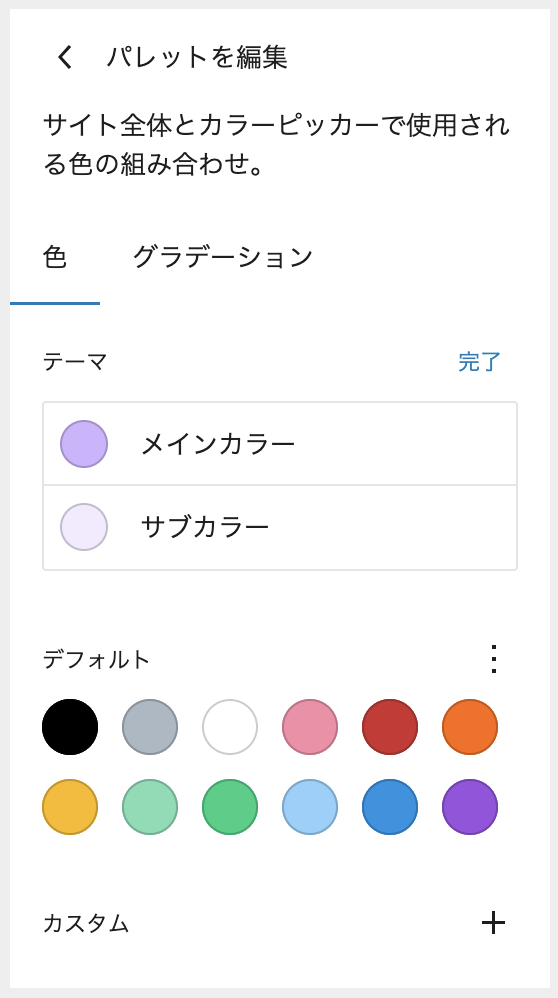Select the orange default color swatch
558x998 pixels.
tap(470, 727)
